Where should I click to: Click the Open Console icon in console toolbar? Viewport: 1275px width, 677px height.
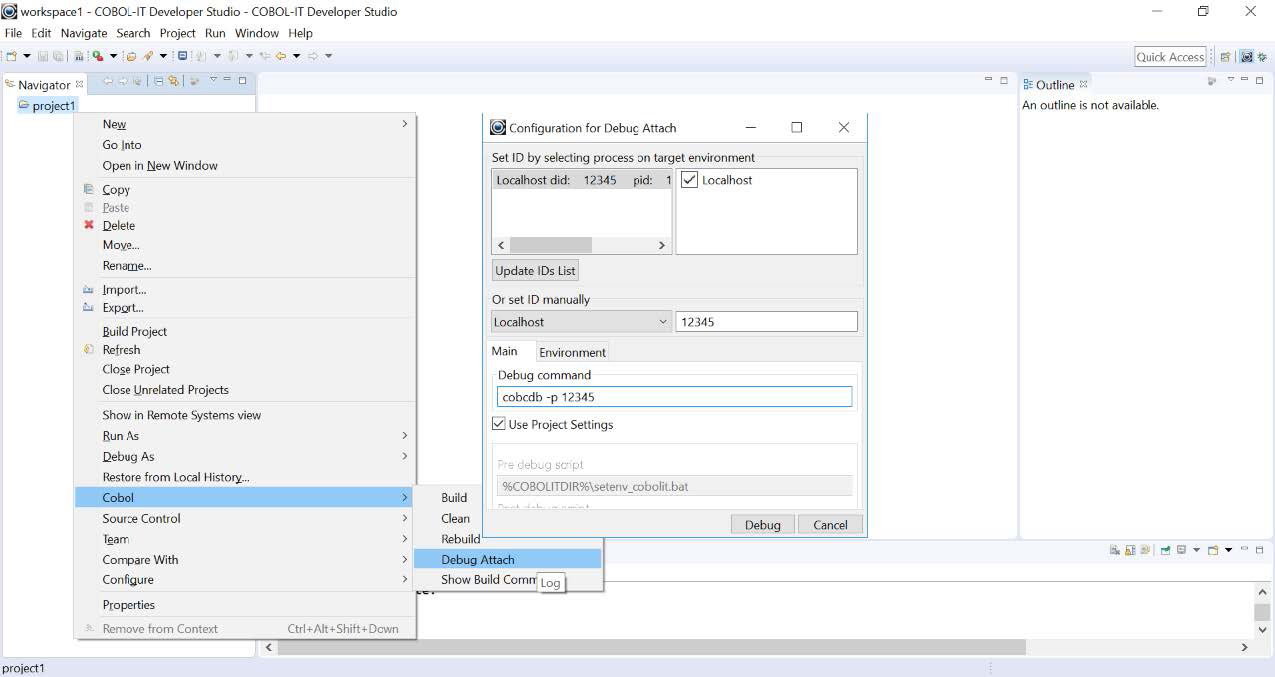pyautogui.click(x=1213, y=549)
